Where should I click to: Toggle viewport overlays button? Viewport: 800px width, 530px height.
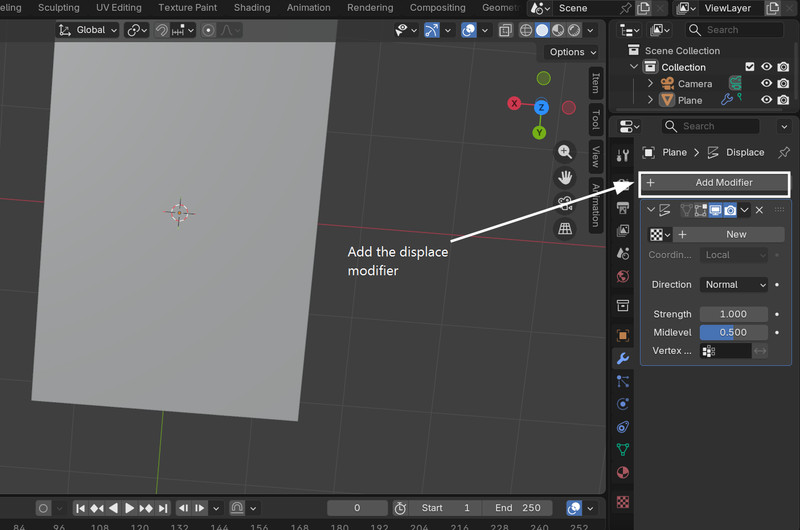[x=468, y=31]
